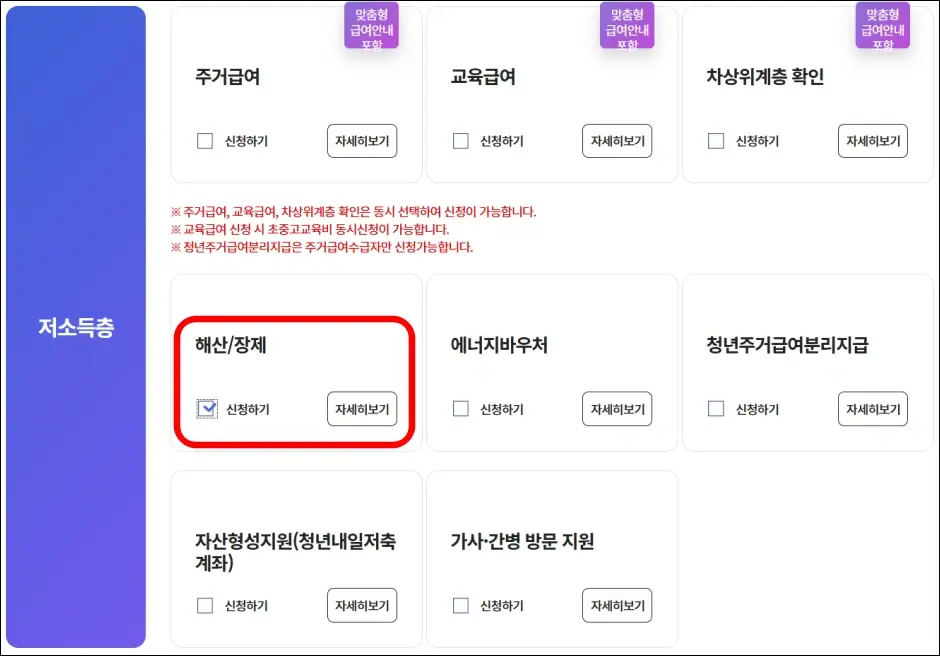Click the 맞춤형 급여안내 badge on 교육급여
Viewport: 940px width, 656px height.
point(627,26)
